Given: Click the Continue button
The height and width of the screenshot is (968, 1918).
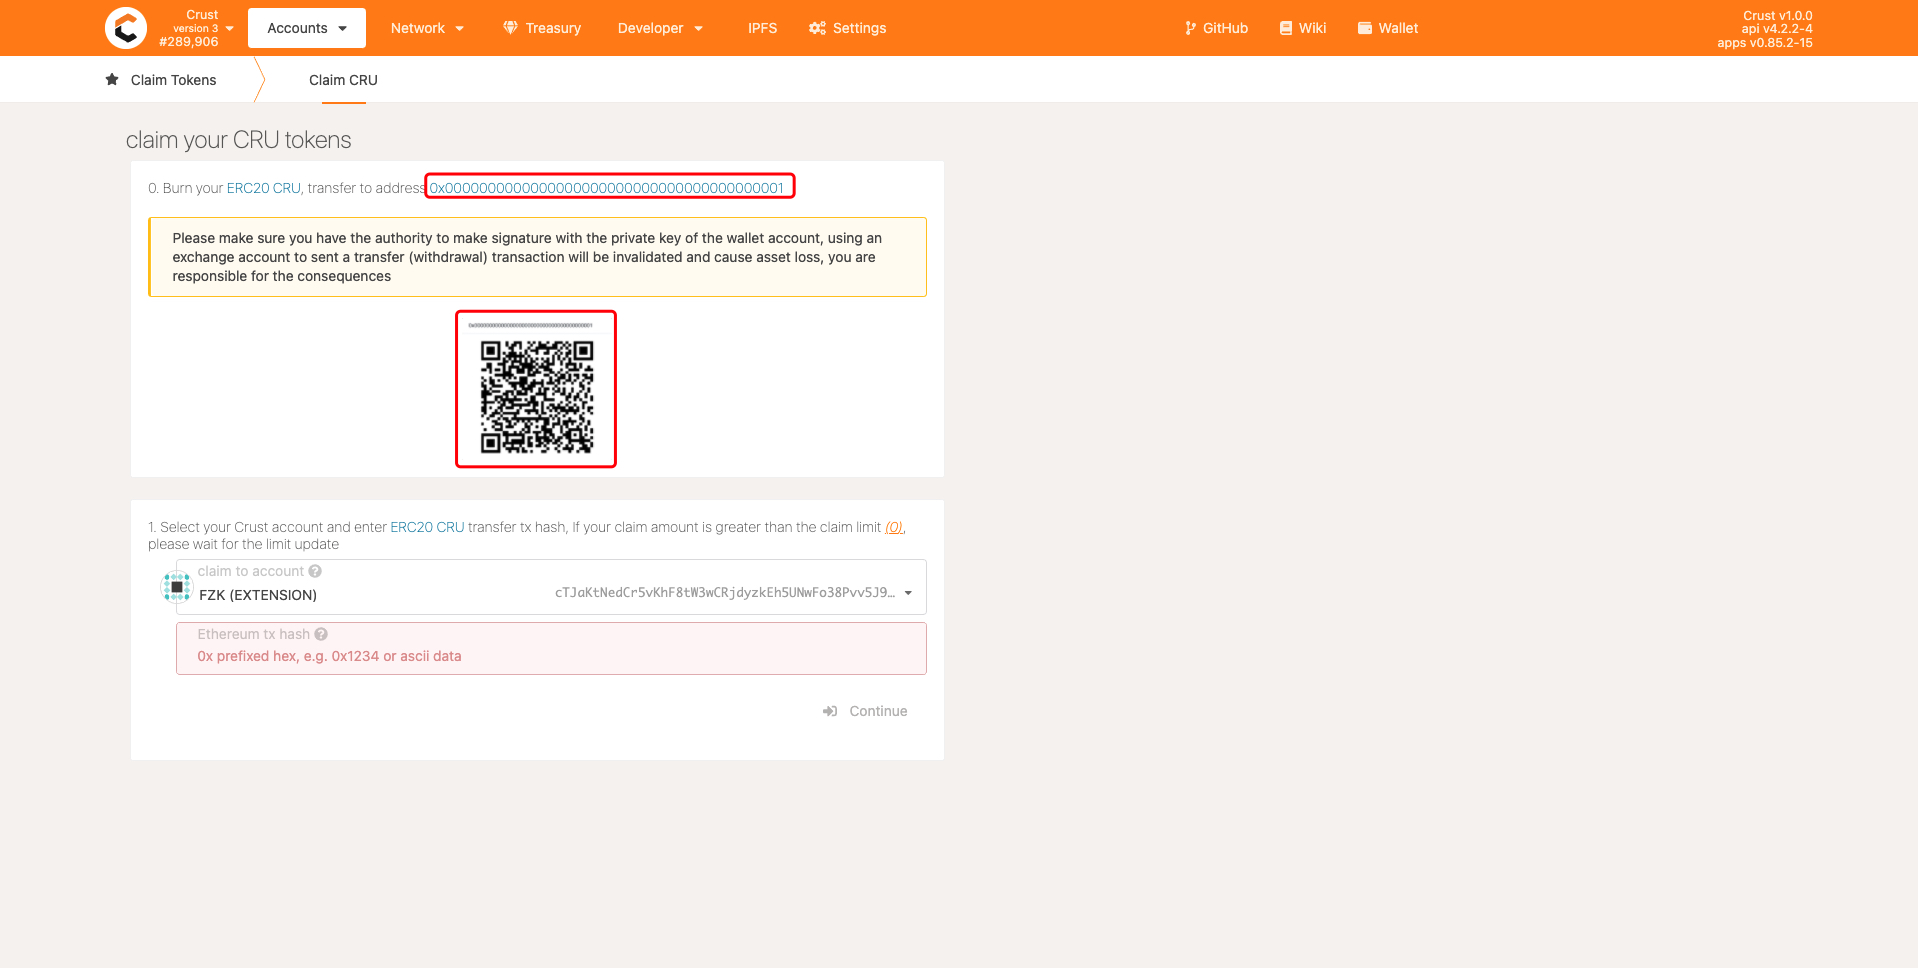Looking at the screenshot, I should (865, 711).
